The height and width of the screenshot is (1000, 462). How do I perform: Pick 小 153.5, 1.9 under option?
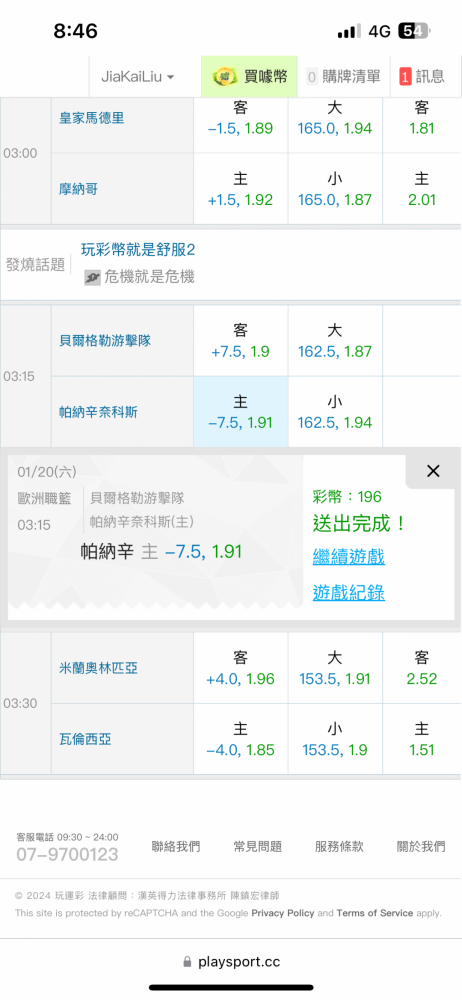click(335, 739)
